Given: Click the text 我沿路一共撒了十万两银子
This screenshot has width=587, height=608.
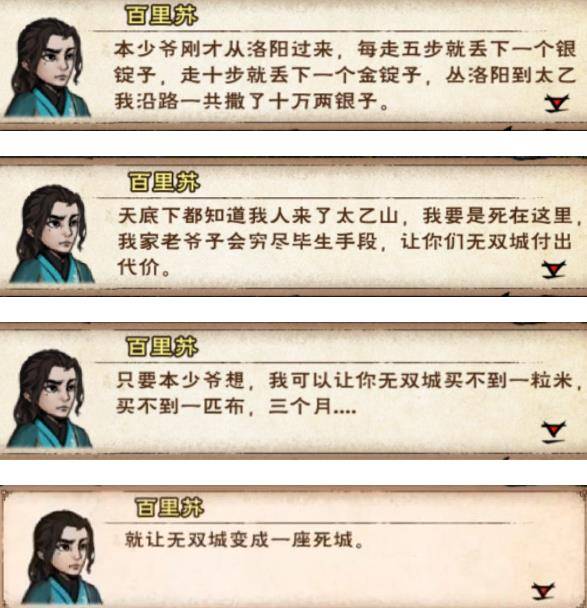Looking at the screenshot, I should pos(247,101).
